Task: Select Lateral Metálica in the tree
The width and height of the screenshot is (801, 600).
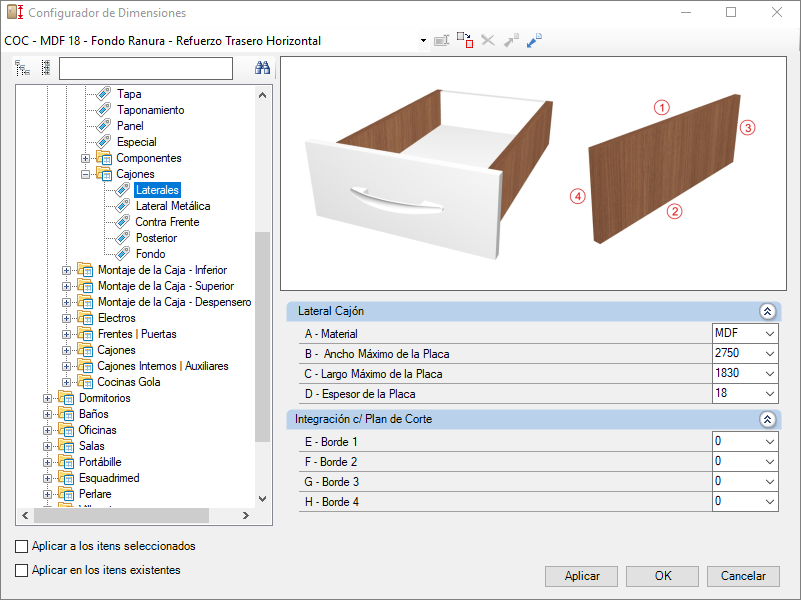Action: (x=173, y=206)
